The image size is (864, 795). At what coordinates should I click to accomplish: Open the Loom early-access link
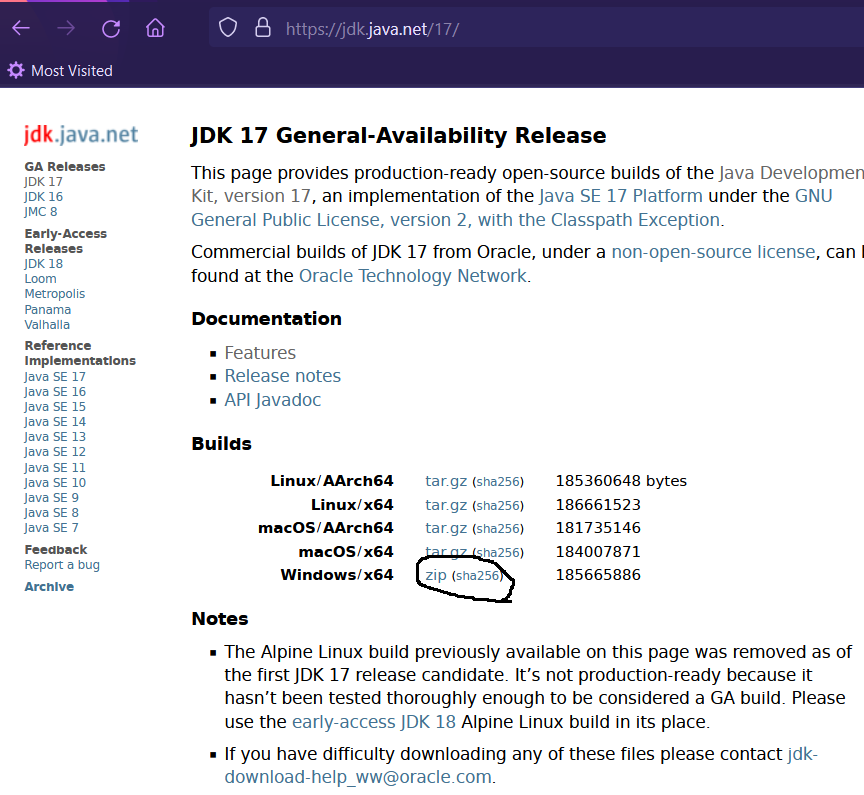(40, 279)
